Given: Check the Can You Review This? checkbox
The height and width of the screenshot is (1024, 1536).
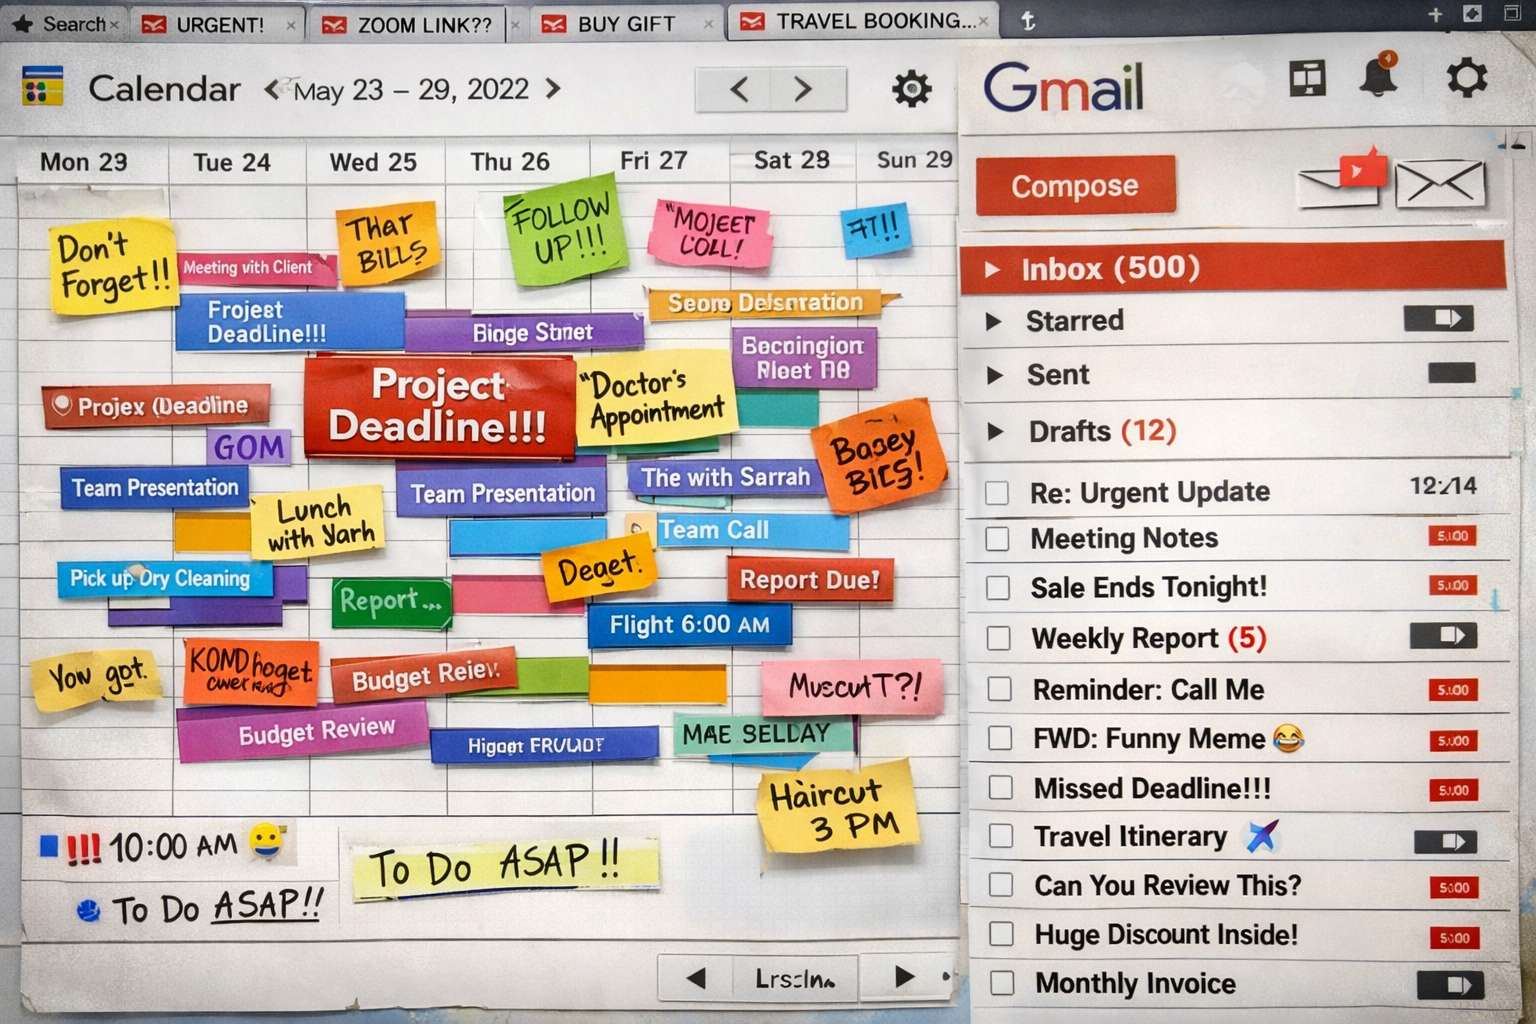Looking at the screenshot, I should (x=1001, y=885).
